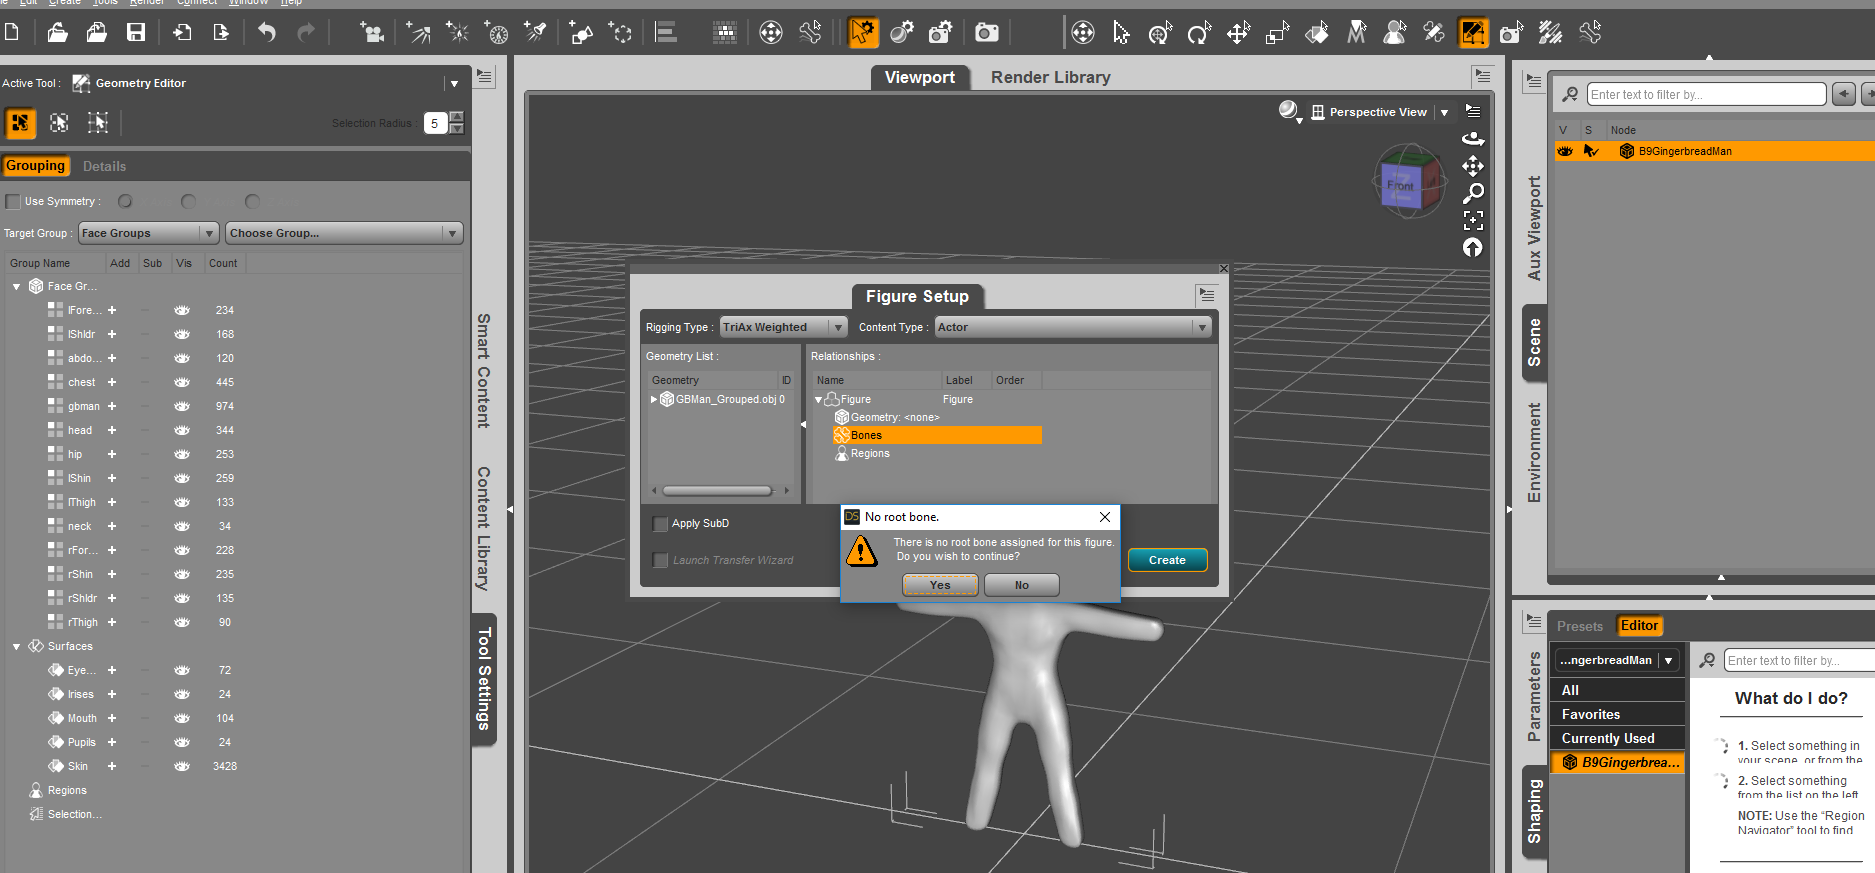This screenshot has height=873, width=1875.
Task: Click the Save Scene toolbar icon
Action: pyautogui.click(x=136, y=33)
